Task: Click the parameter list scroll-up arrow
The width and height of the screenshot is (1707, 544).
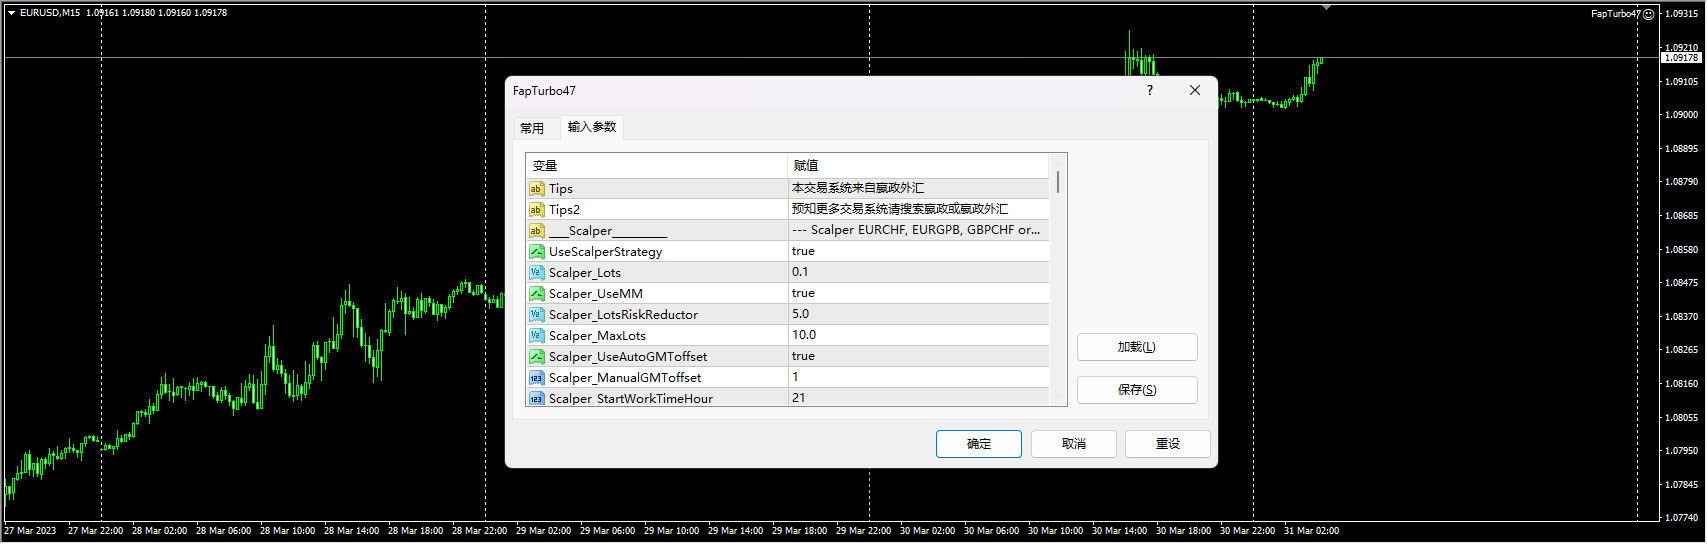Action: click(x=1058, y=161)
